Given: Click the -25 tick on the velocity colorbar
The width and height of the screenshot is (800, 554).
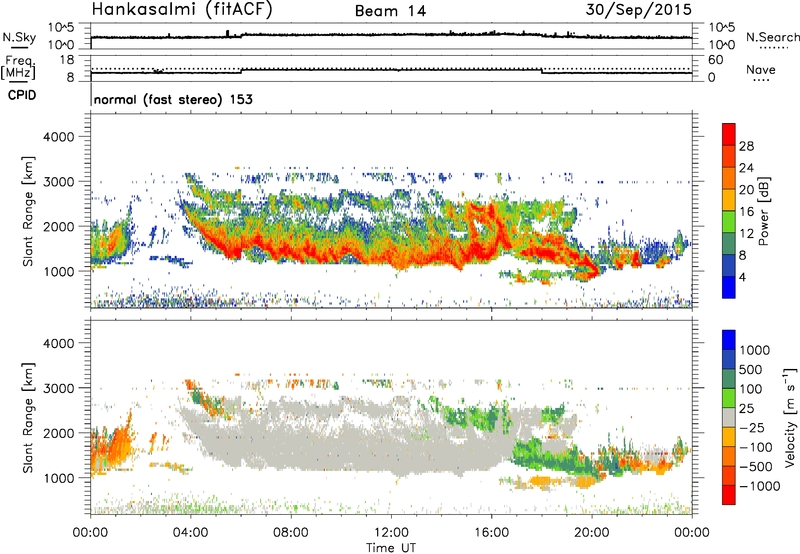Looking at the screenshot, I should tap(752, 427).
